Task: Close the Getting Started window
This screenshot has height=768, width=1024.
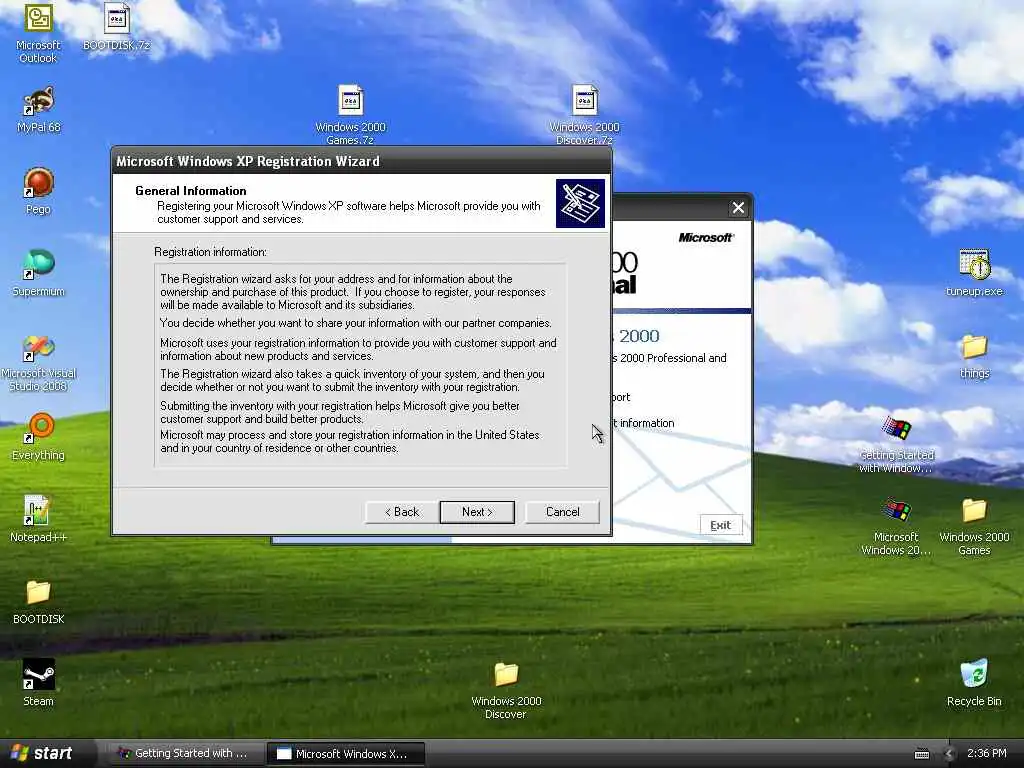Action: [738, 208]
